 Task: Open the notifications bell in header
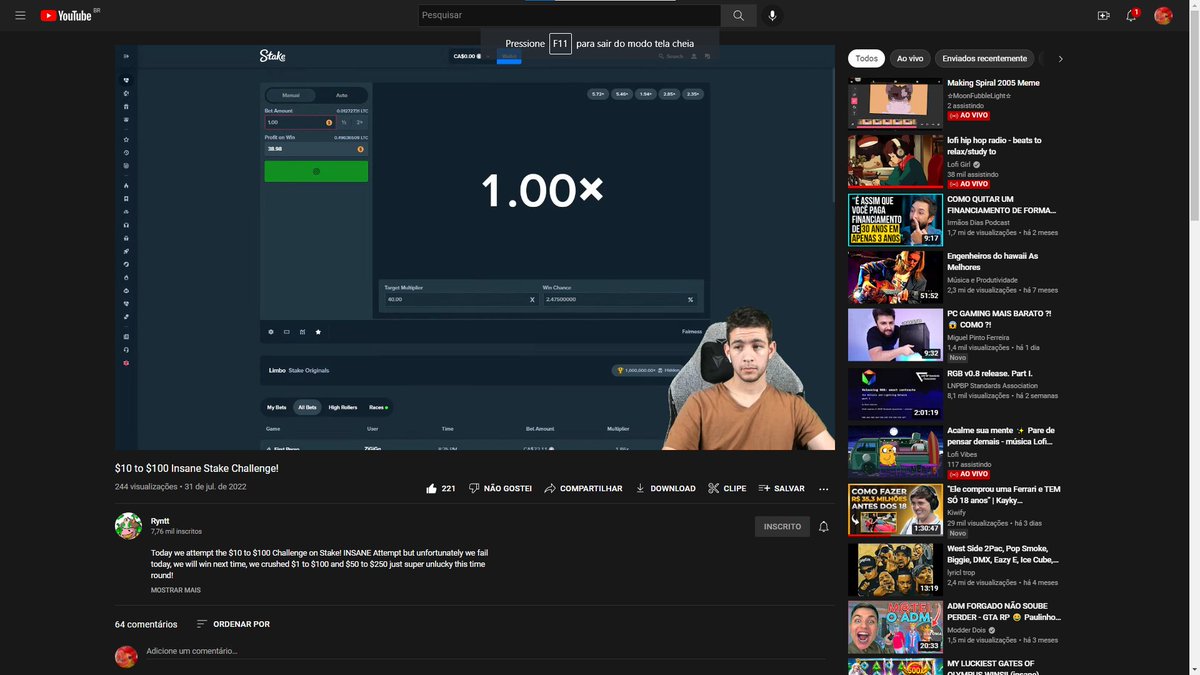coord(1132,16)
